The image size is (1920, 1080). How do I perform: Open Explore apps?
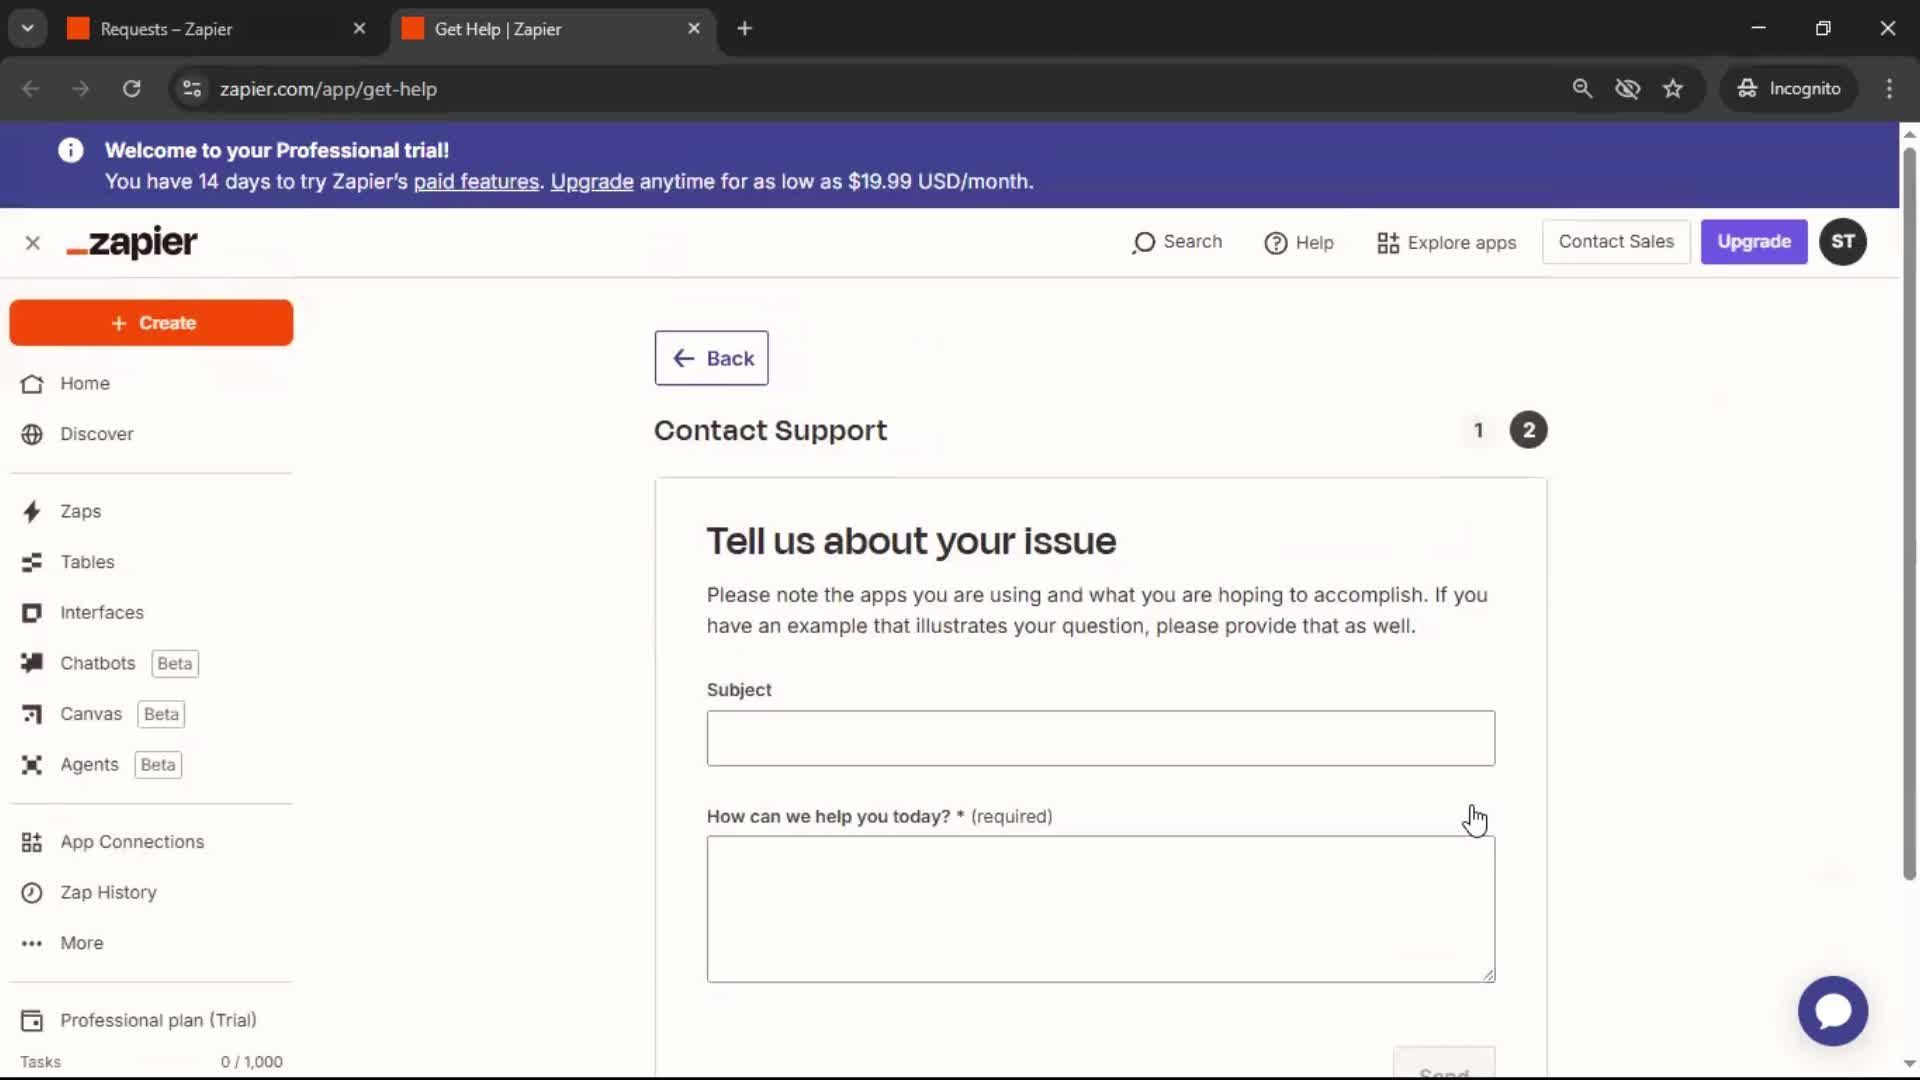click(1446, 243)
